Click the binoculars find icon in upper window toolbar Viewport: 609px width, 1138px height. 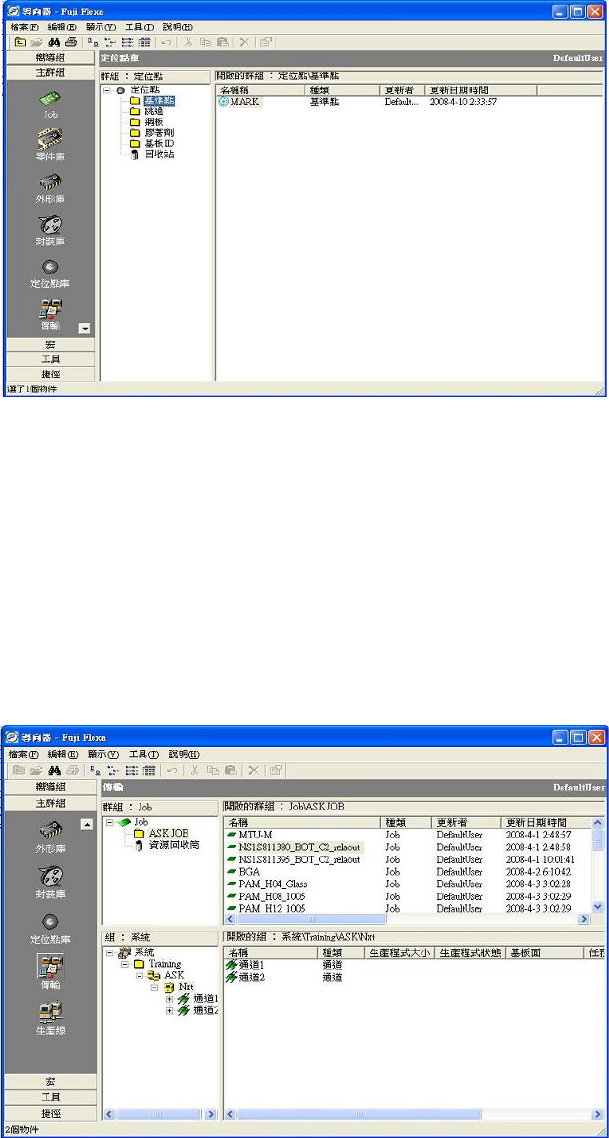pyautogui.click(x=55, y=42)
